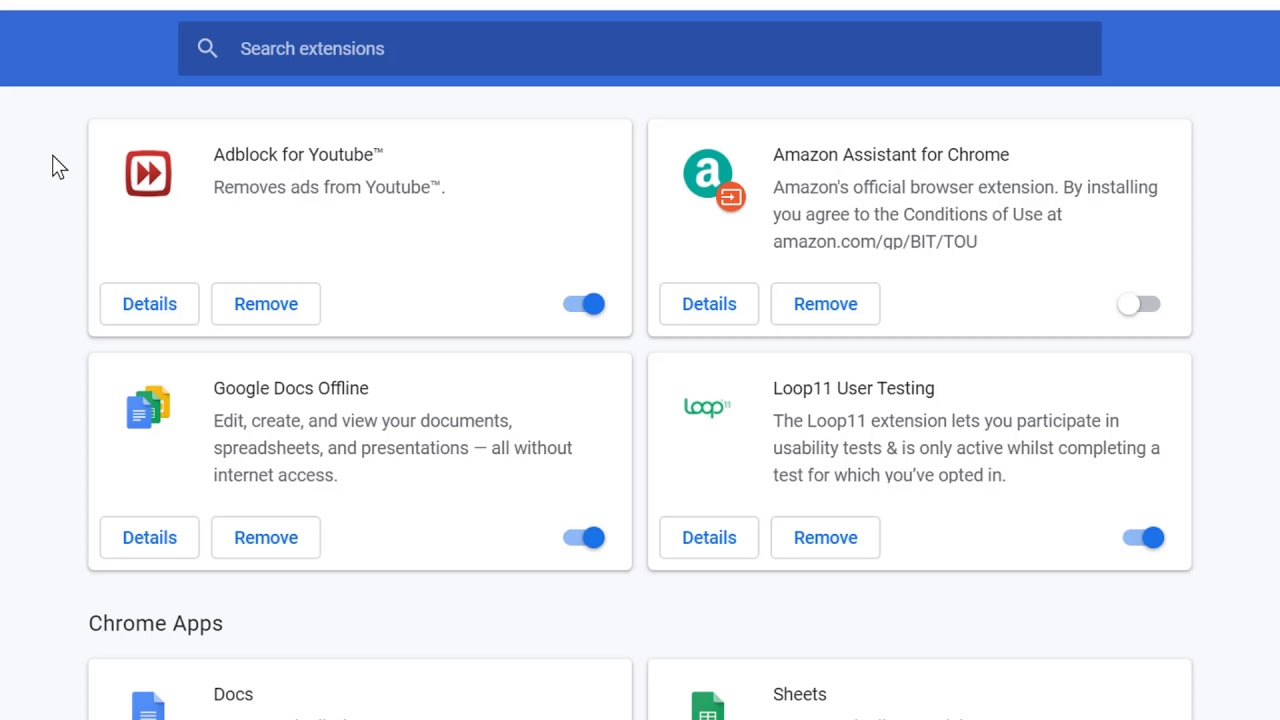Screen dimensions: 1280x720
Task: Open Details for Google Docs Offline
Action: pos(150,538)
